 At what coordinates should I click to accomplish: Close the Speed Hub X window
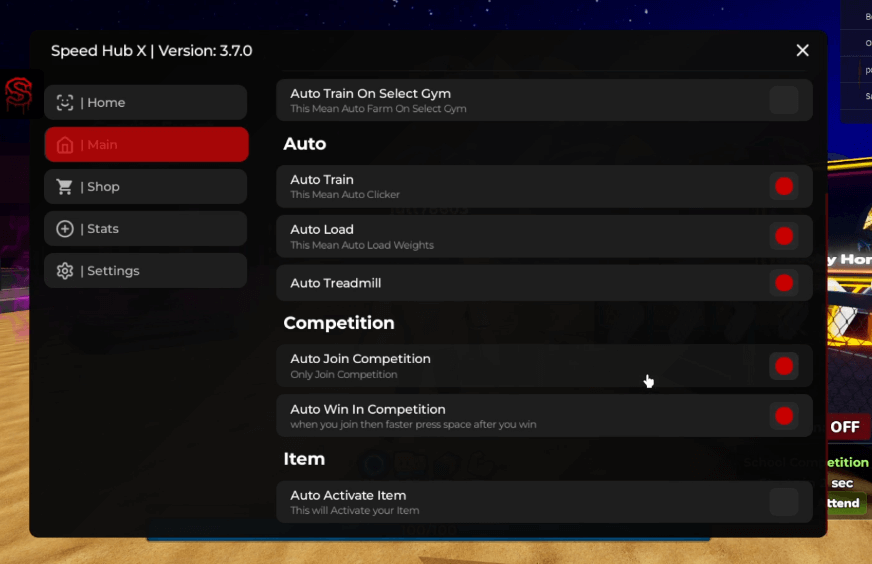802,51
